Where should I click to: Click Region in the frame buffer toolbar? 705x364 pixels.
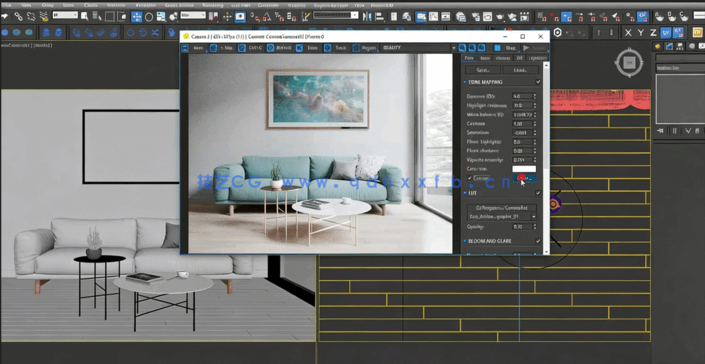(365, 48)
